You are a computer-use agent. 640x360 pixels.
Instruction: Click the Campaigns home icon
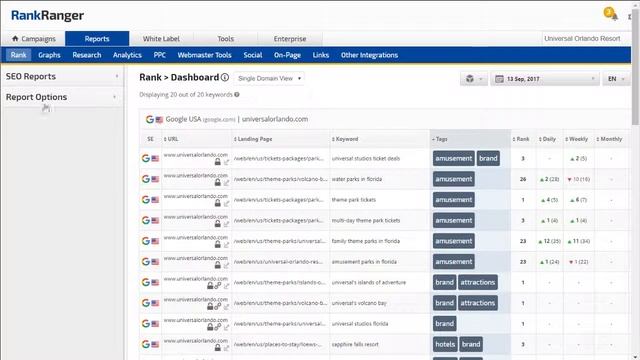tap(15, 38)
